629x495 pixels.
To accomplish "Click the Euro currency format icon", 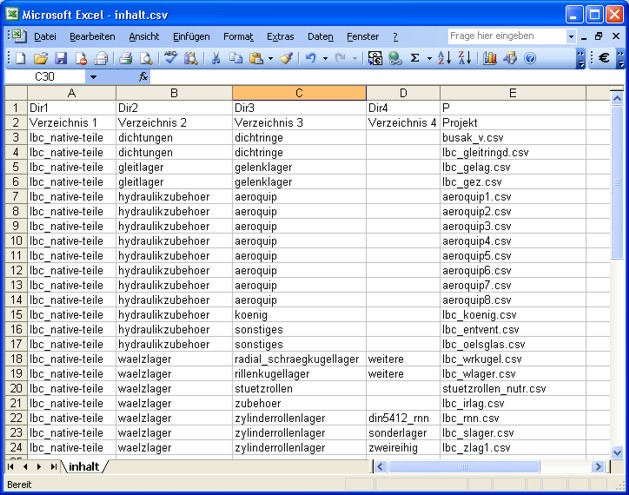I will 604,58.
